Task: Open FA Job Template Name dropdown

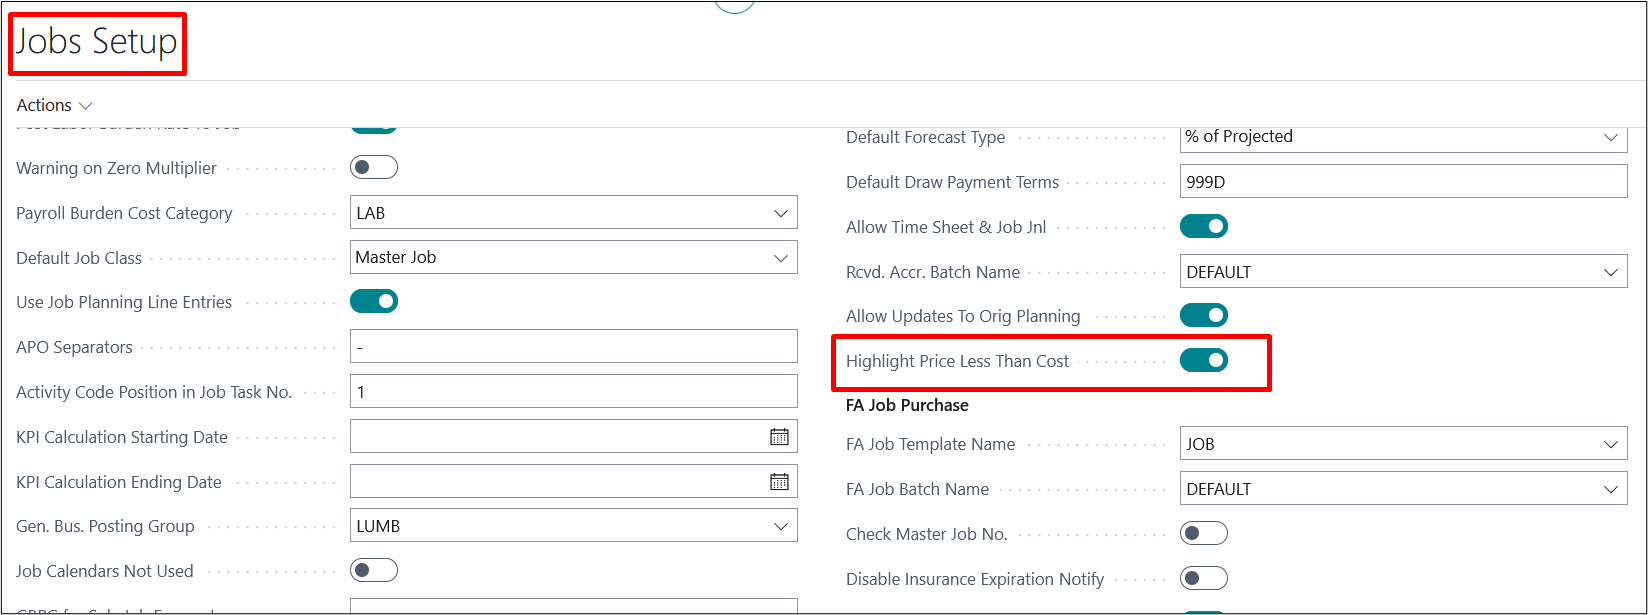Action: (x=1610, y=444)
